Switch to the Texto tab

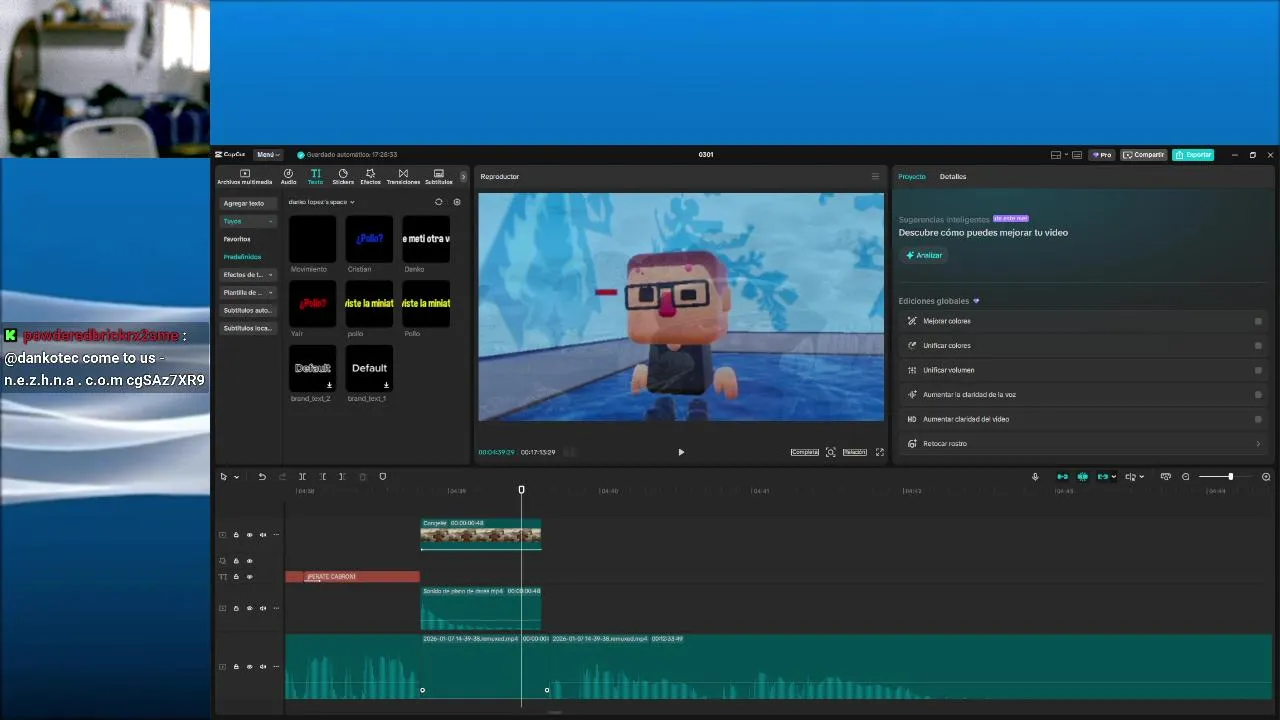pyautogui.click(x=315, y=176)
